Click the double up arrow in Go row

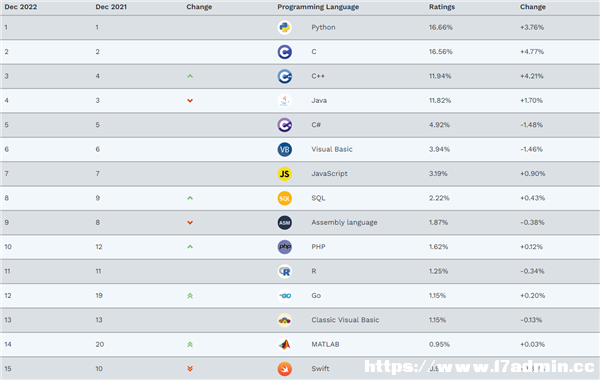(x=190, y=296)
